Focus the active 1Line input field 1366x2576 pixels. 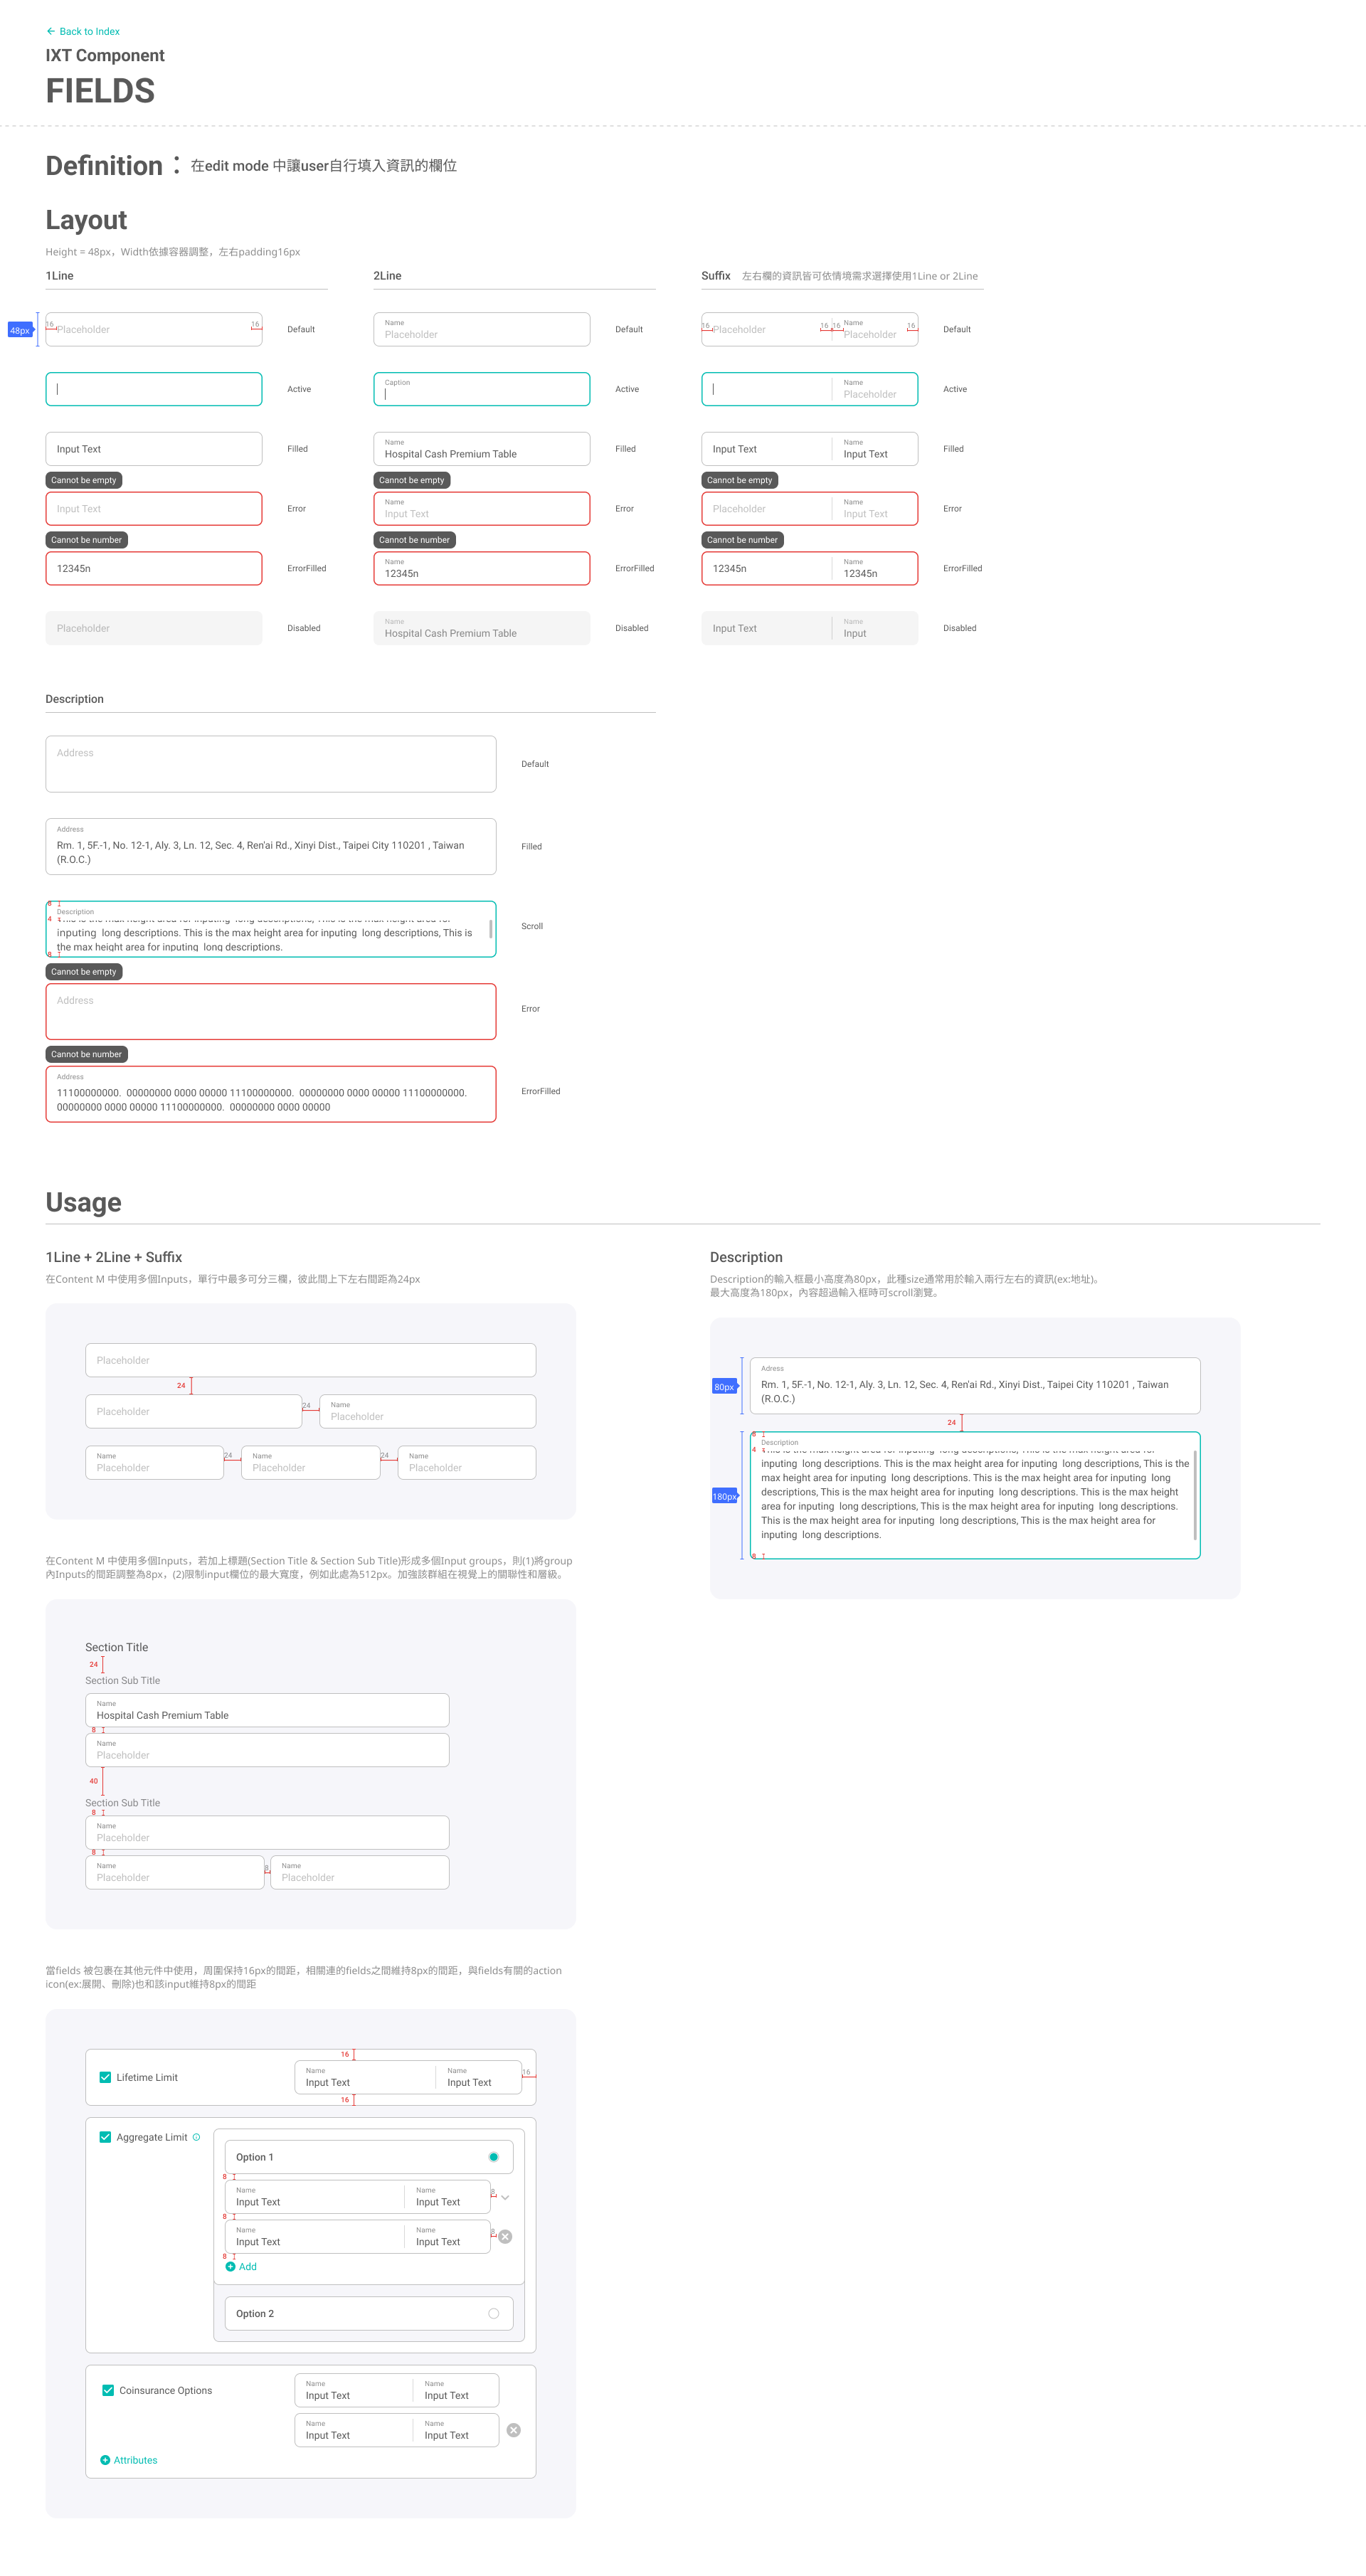pyautogui.click(x=154, y=389)
